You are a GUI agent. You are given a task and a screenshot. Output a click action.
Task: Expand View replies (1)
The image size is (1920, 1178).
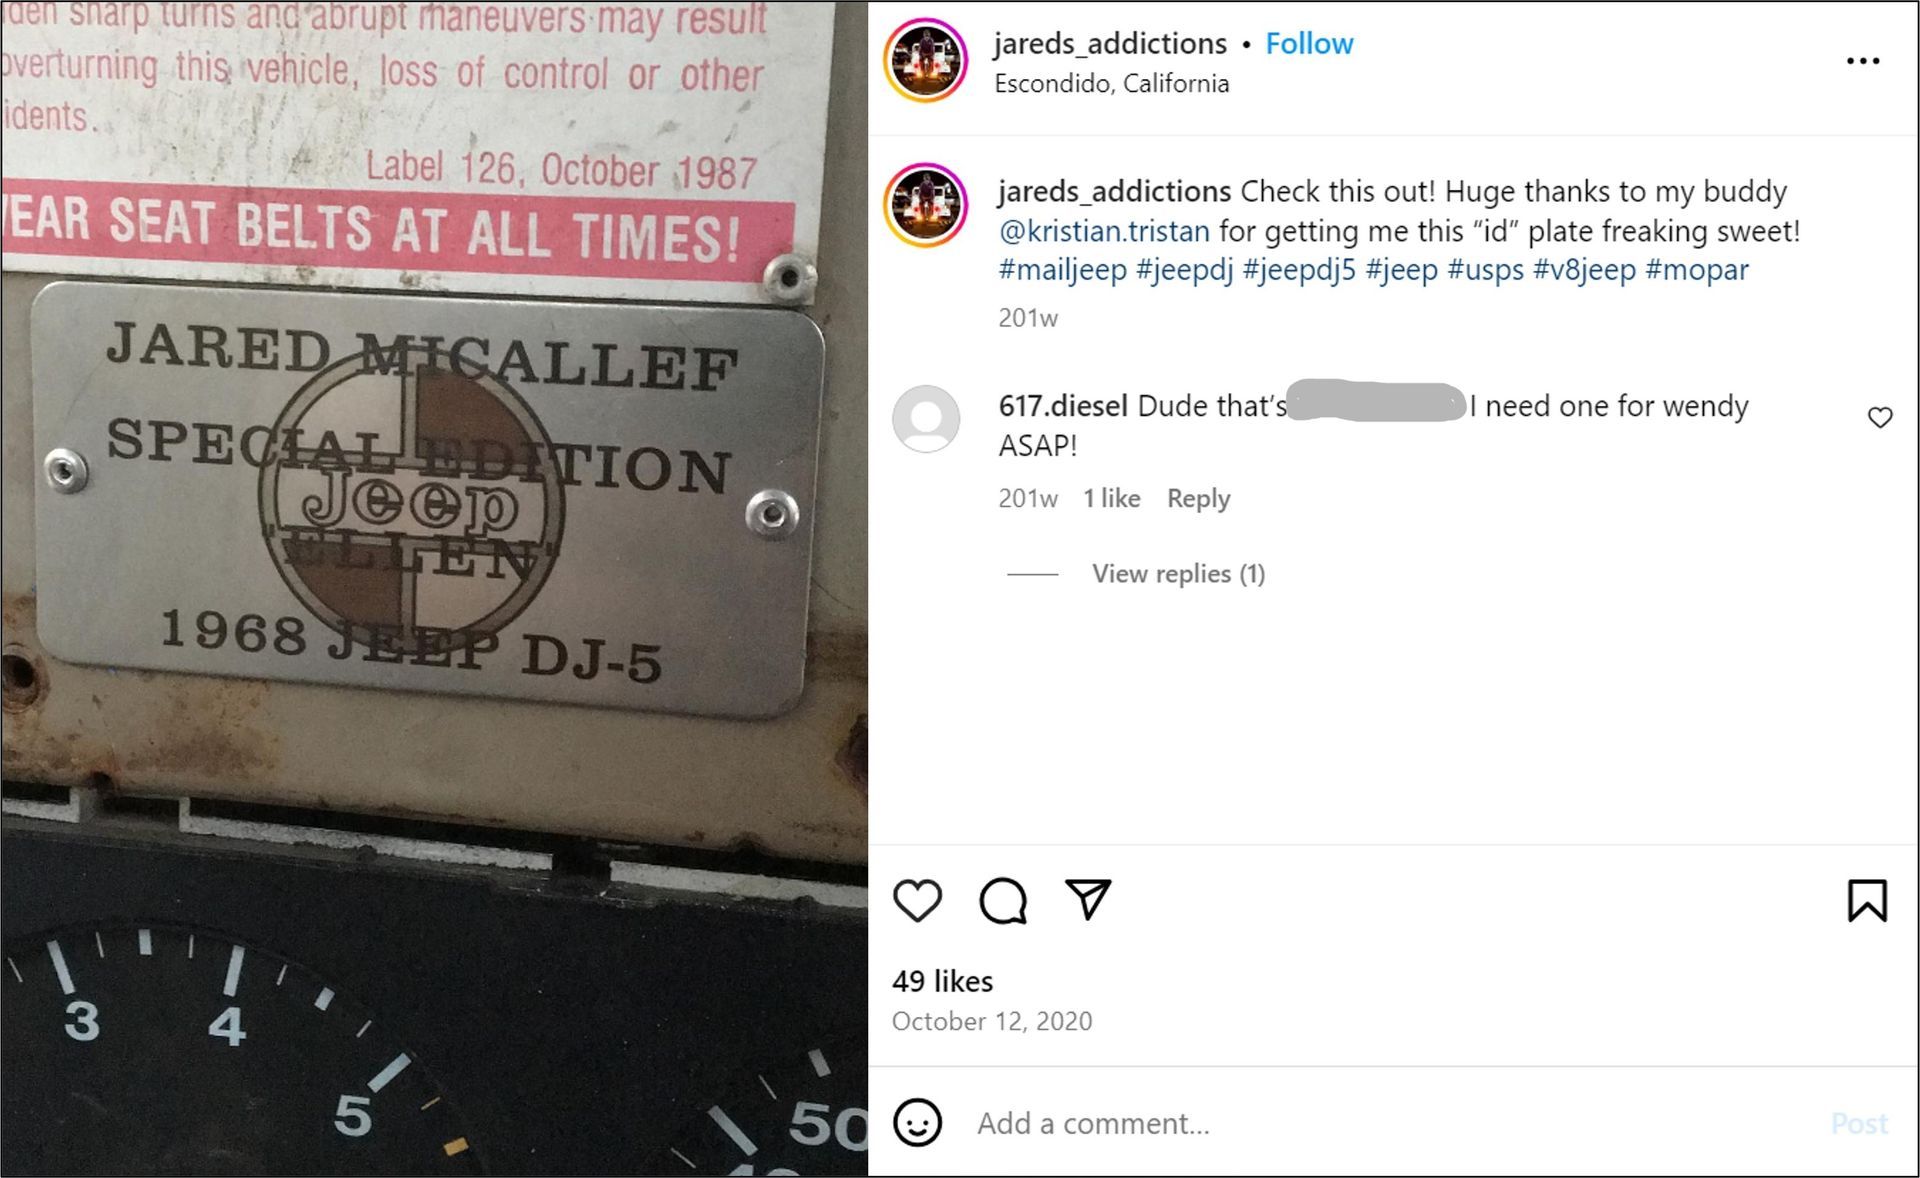1178,574
